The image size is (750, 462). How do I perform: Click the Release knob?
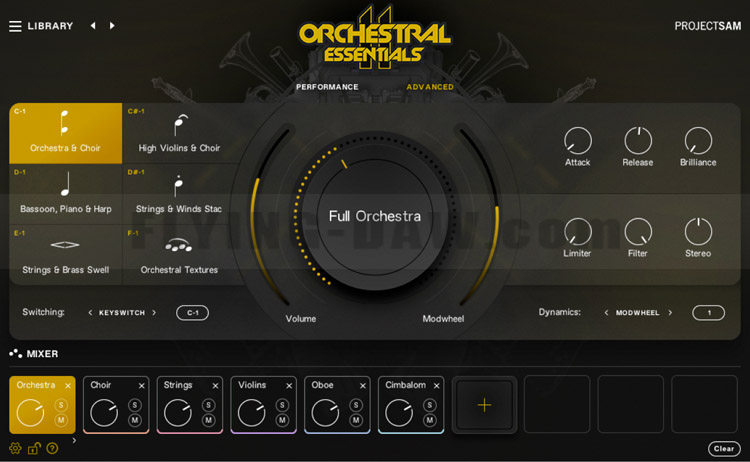click(638, 141)
